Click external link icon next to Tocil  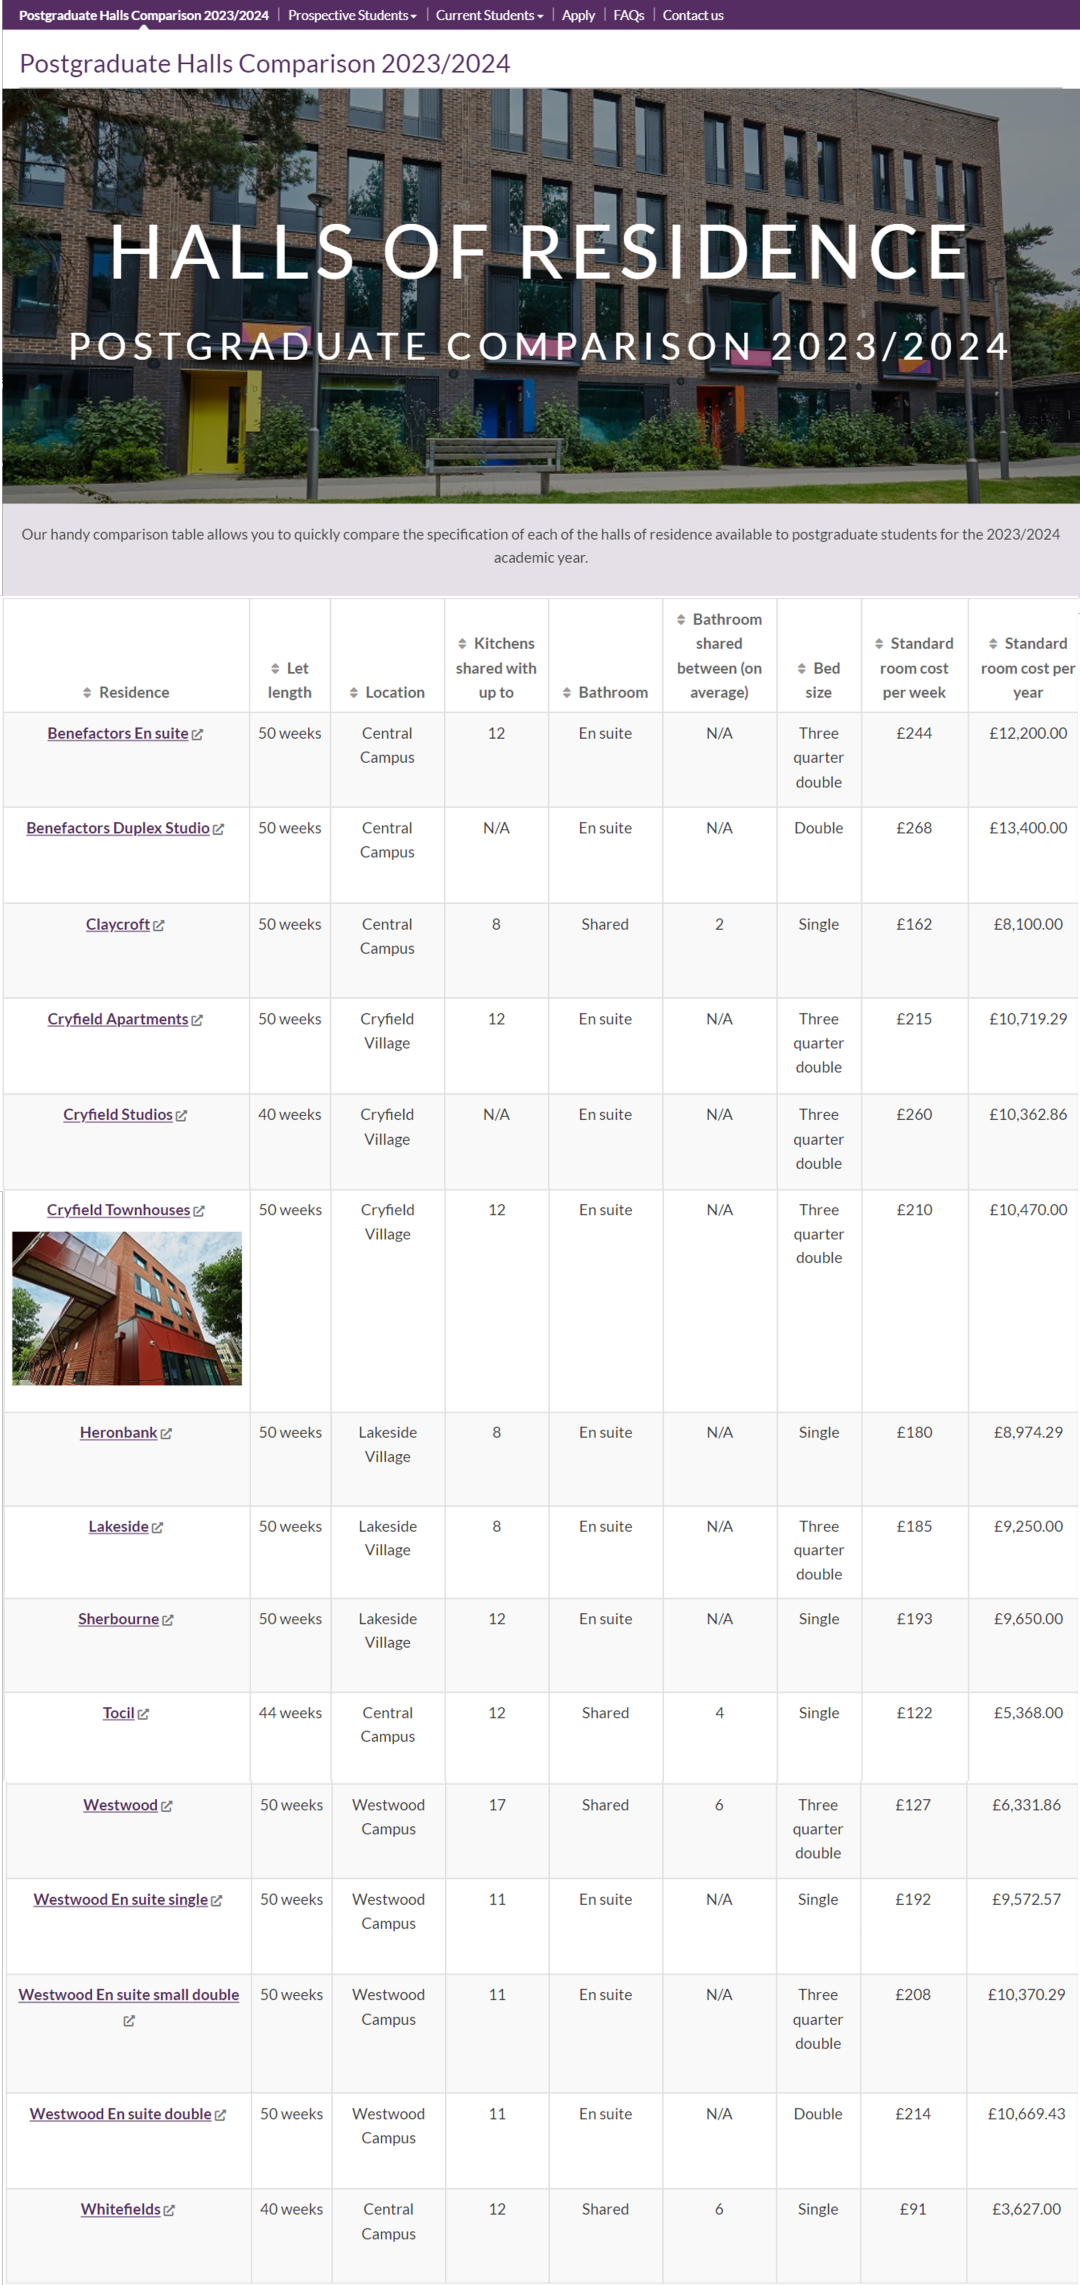click(x=143, y=1714)
